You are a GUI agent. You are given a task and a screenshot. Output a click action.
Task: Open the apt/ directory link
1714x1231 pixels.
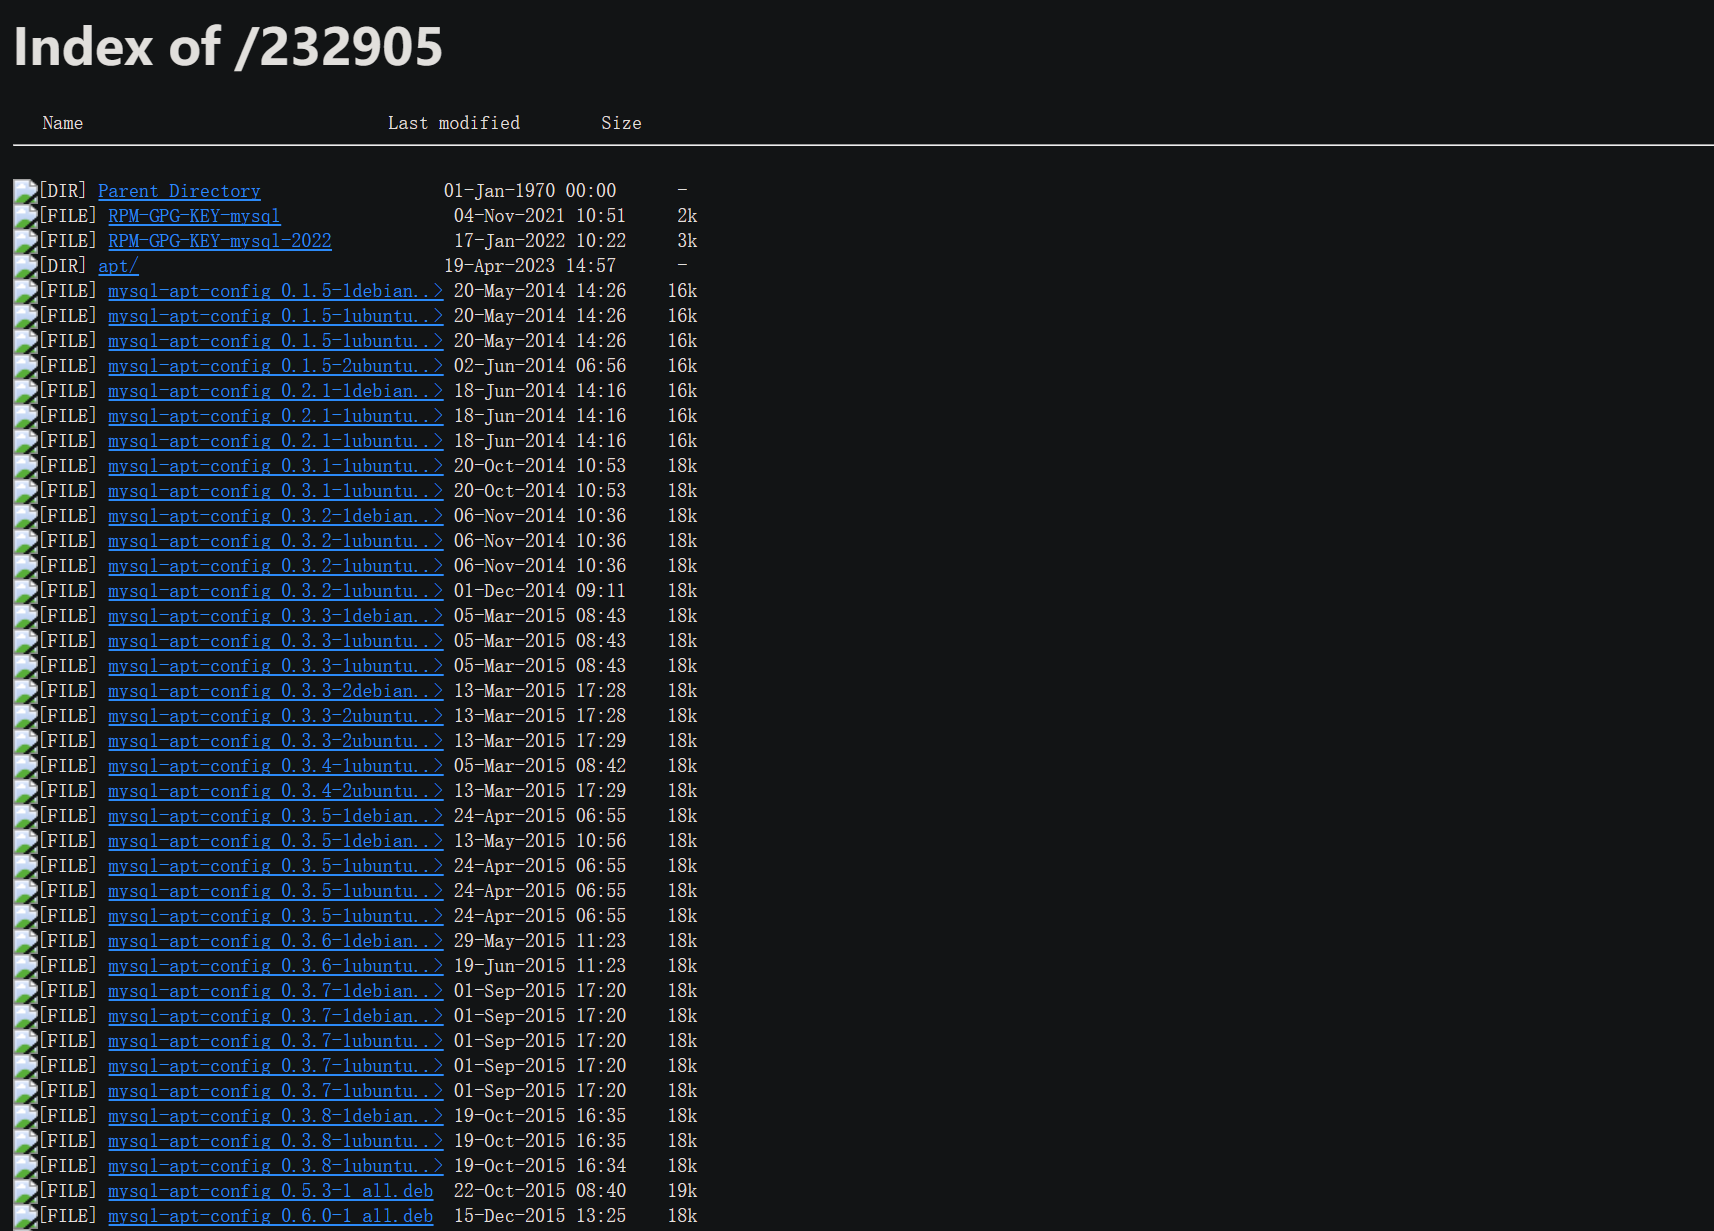[118, 266]
